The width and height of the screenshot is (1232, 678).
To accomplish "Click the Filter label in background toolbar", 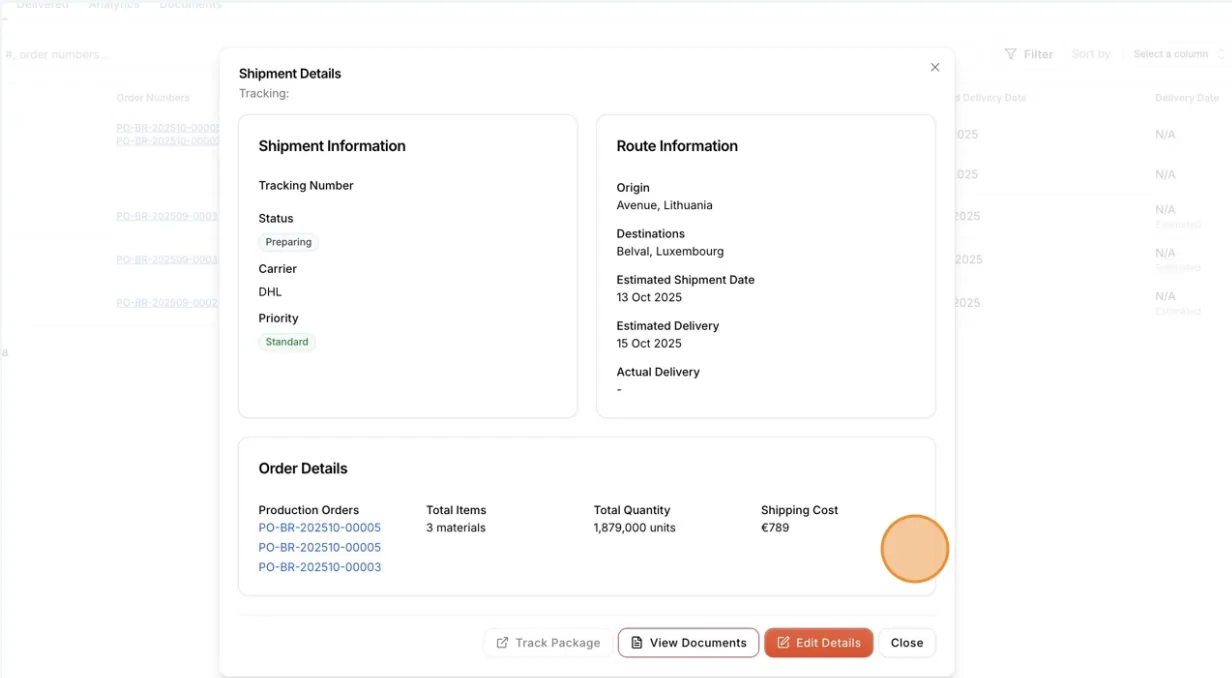I will [1038, 54].
